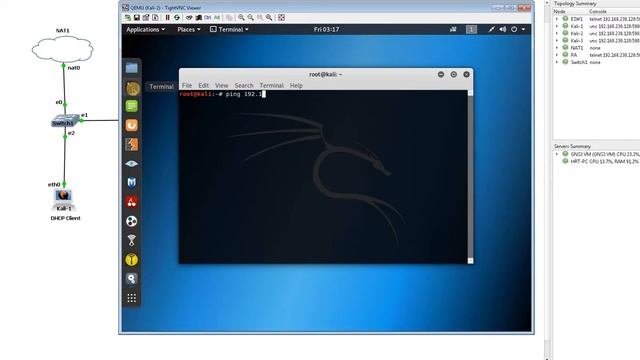Open the red cherries CherryTree dock icon
640x360 pixels.
131,202
